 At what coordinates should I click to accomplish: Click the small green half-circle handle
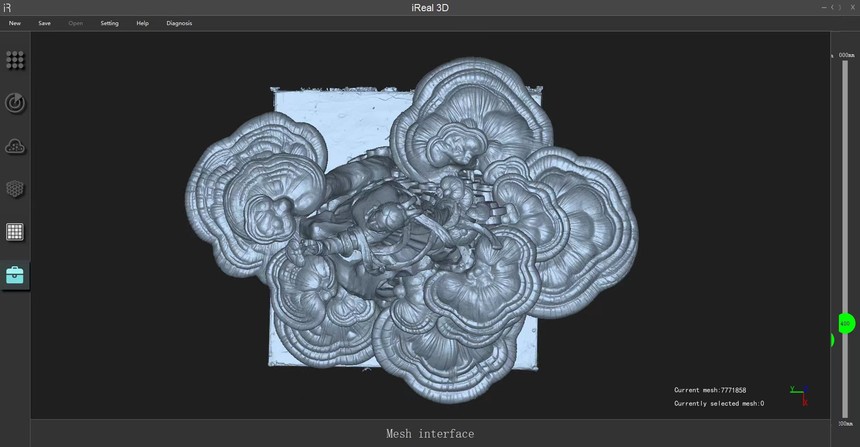(x=832, y=340)
